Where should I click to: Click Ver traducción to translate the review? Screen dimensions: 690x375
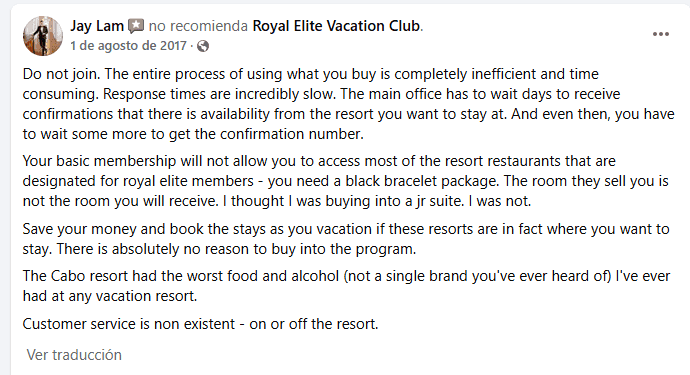click(x=74, y=355)
